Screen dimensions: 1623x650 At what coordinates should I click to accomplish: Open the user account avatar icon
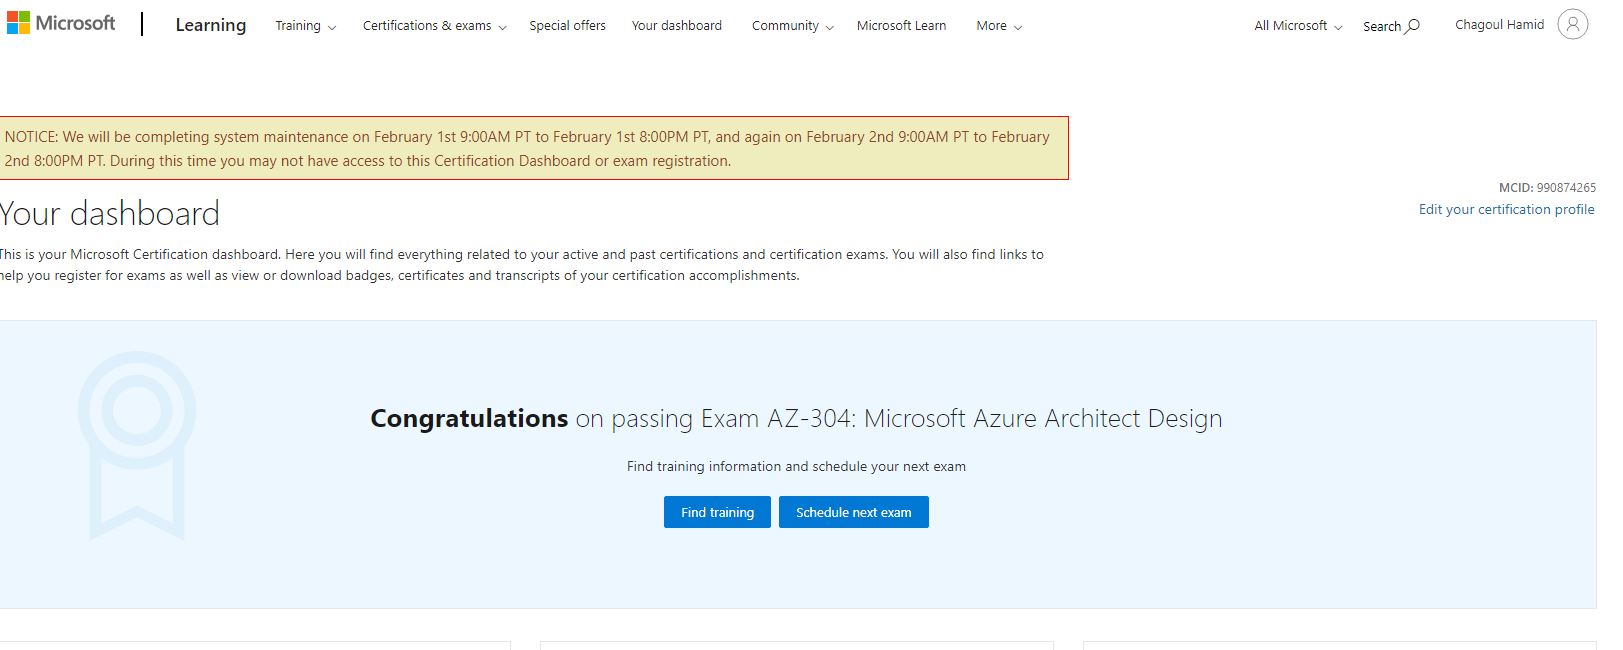coord(1572,24)
